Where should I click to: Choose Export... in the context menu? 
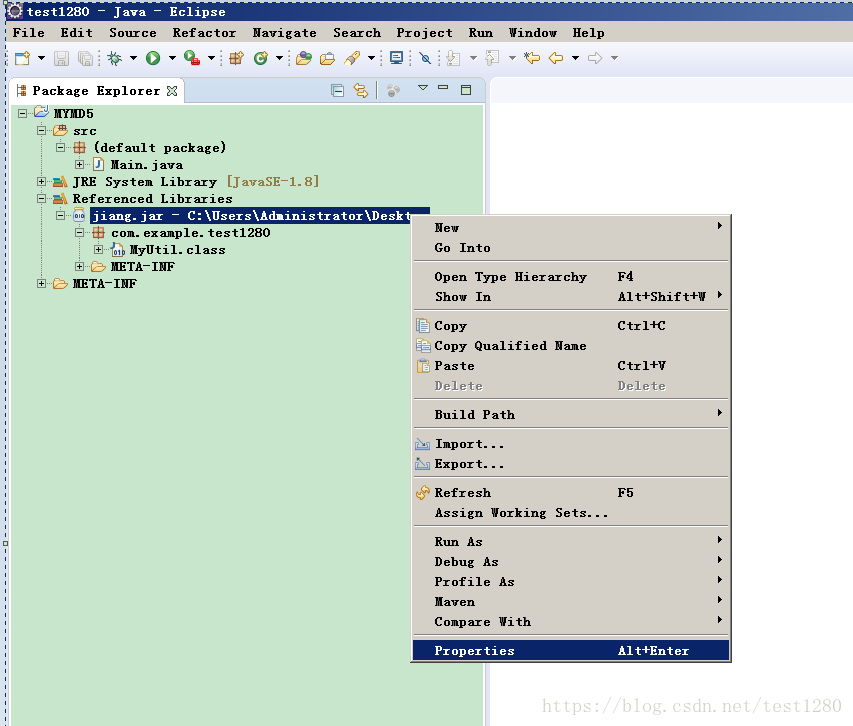[x=571, y=464]
